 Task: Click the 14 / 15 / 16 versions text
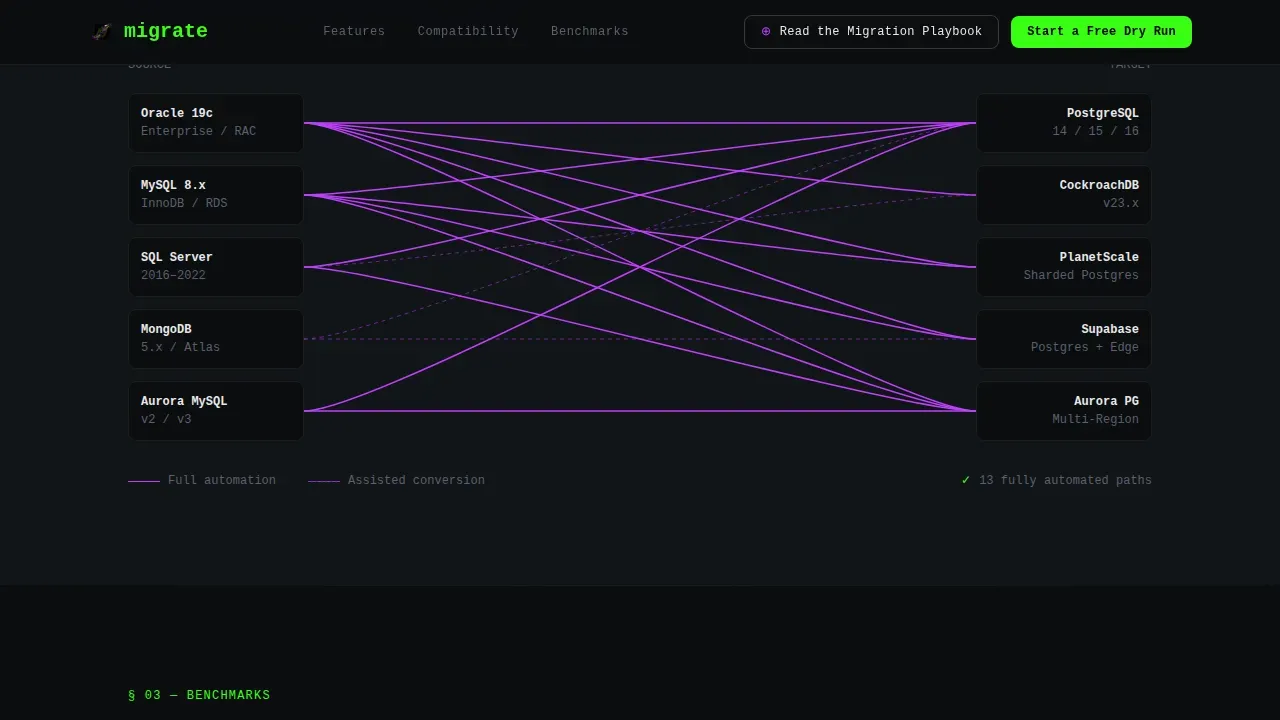tap(1095, 131)
